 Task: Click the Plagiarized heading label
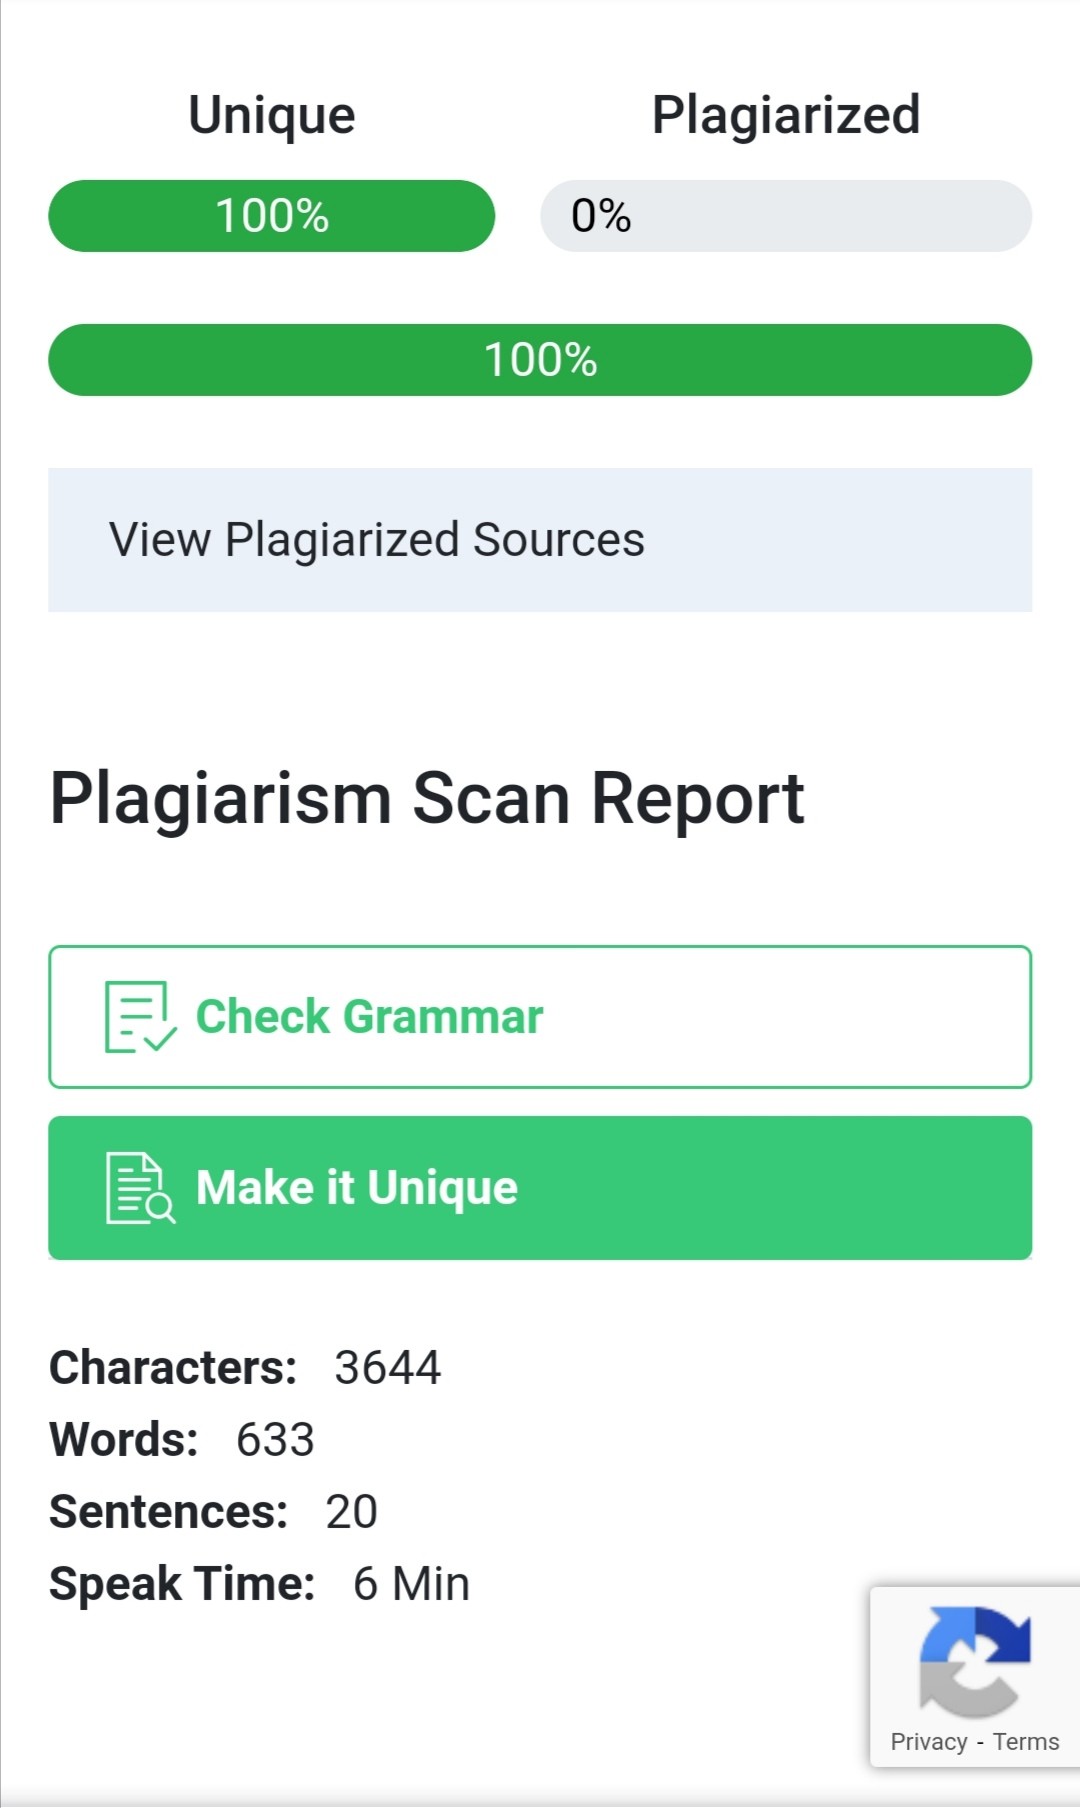pyautogui.click(x=786, y=114)
